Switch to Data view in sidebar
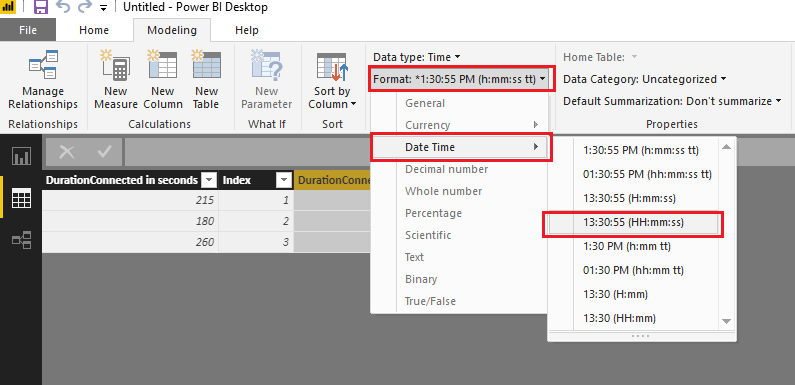 [21, 197]
